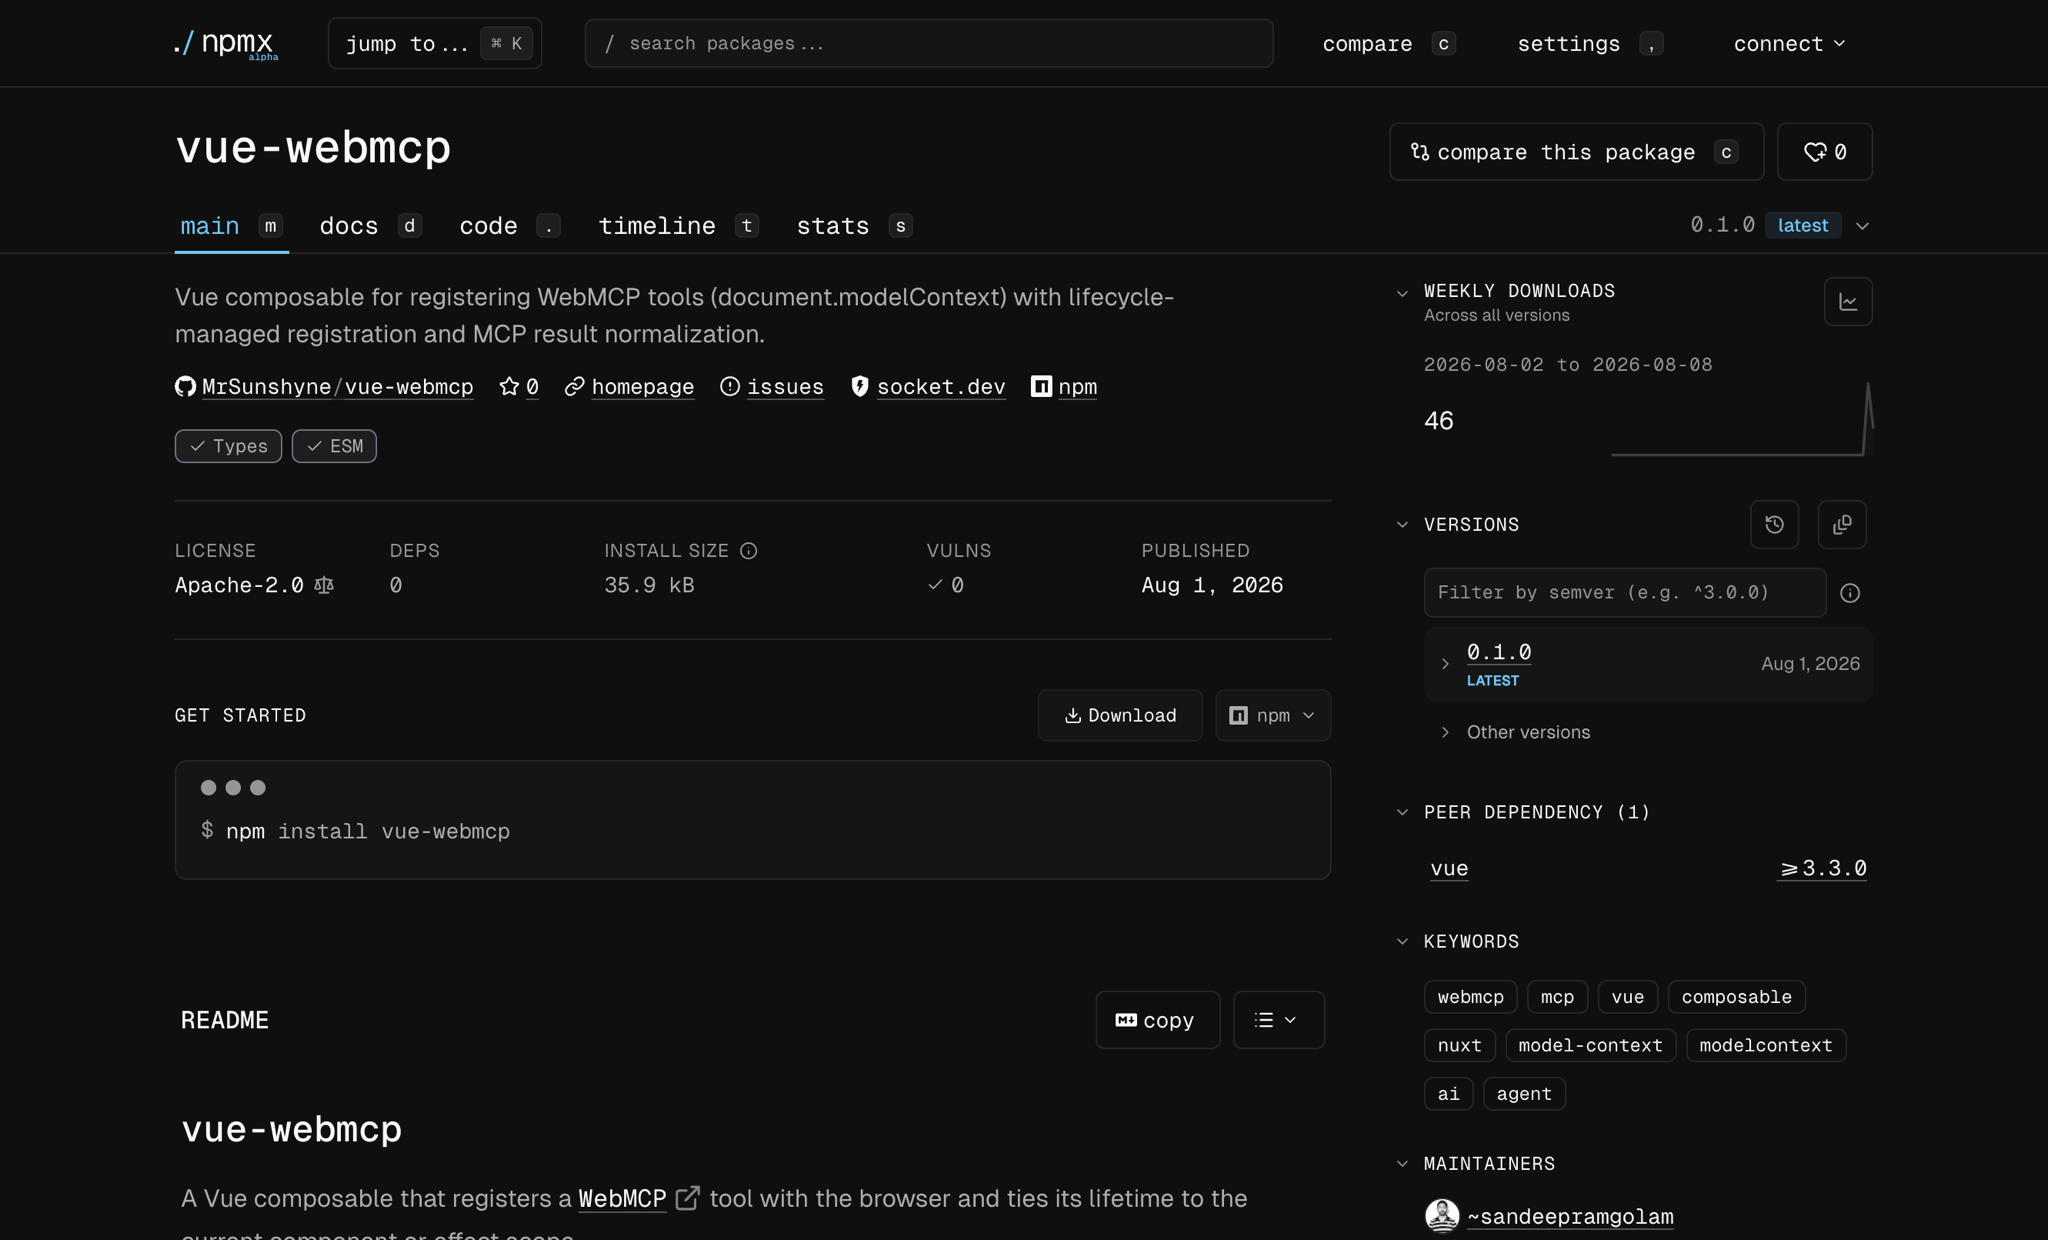This screenshot has width=2048, height=1240.
Task: Open the npmx home logo
Action: (225, 43)
